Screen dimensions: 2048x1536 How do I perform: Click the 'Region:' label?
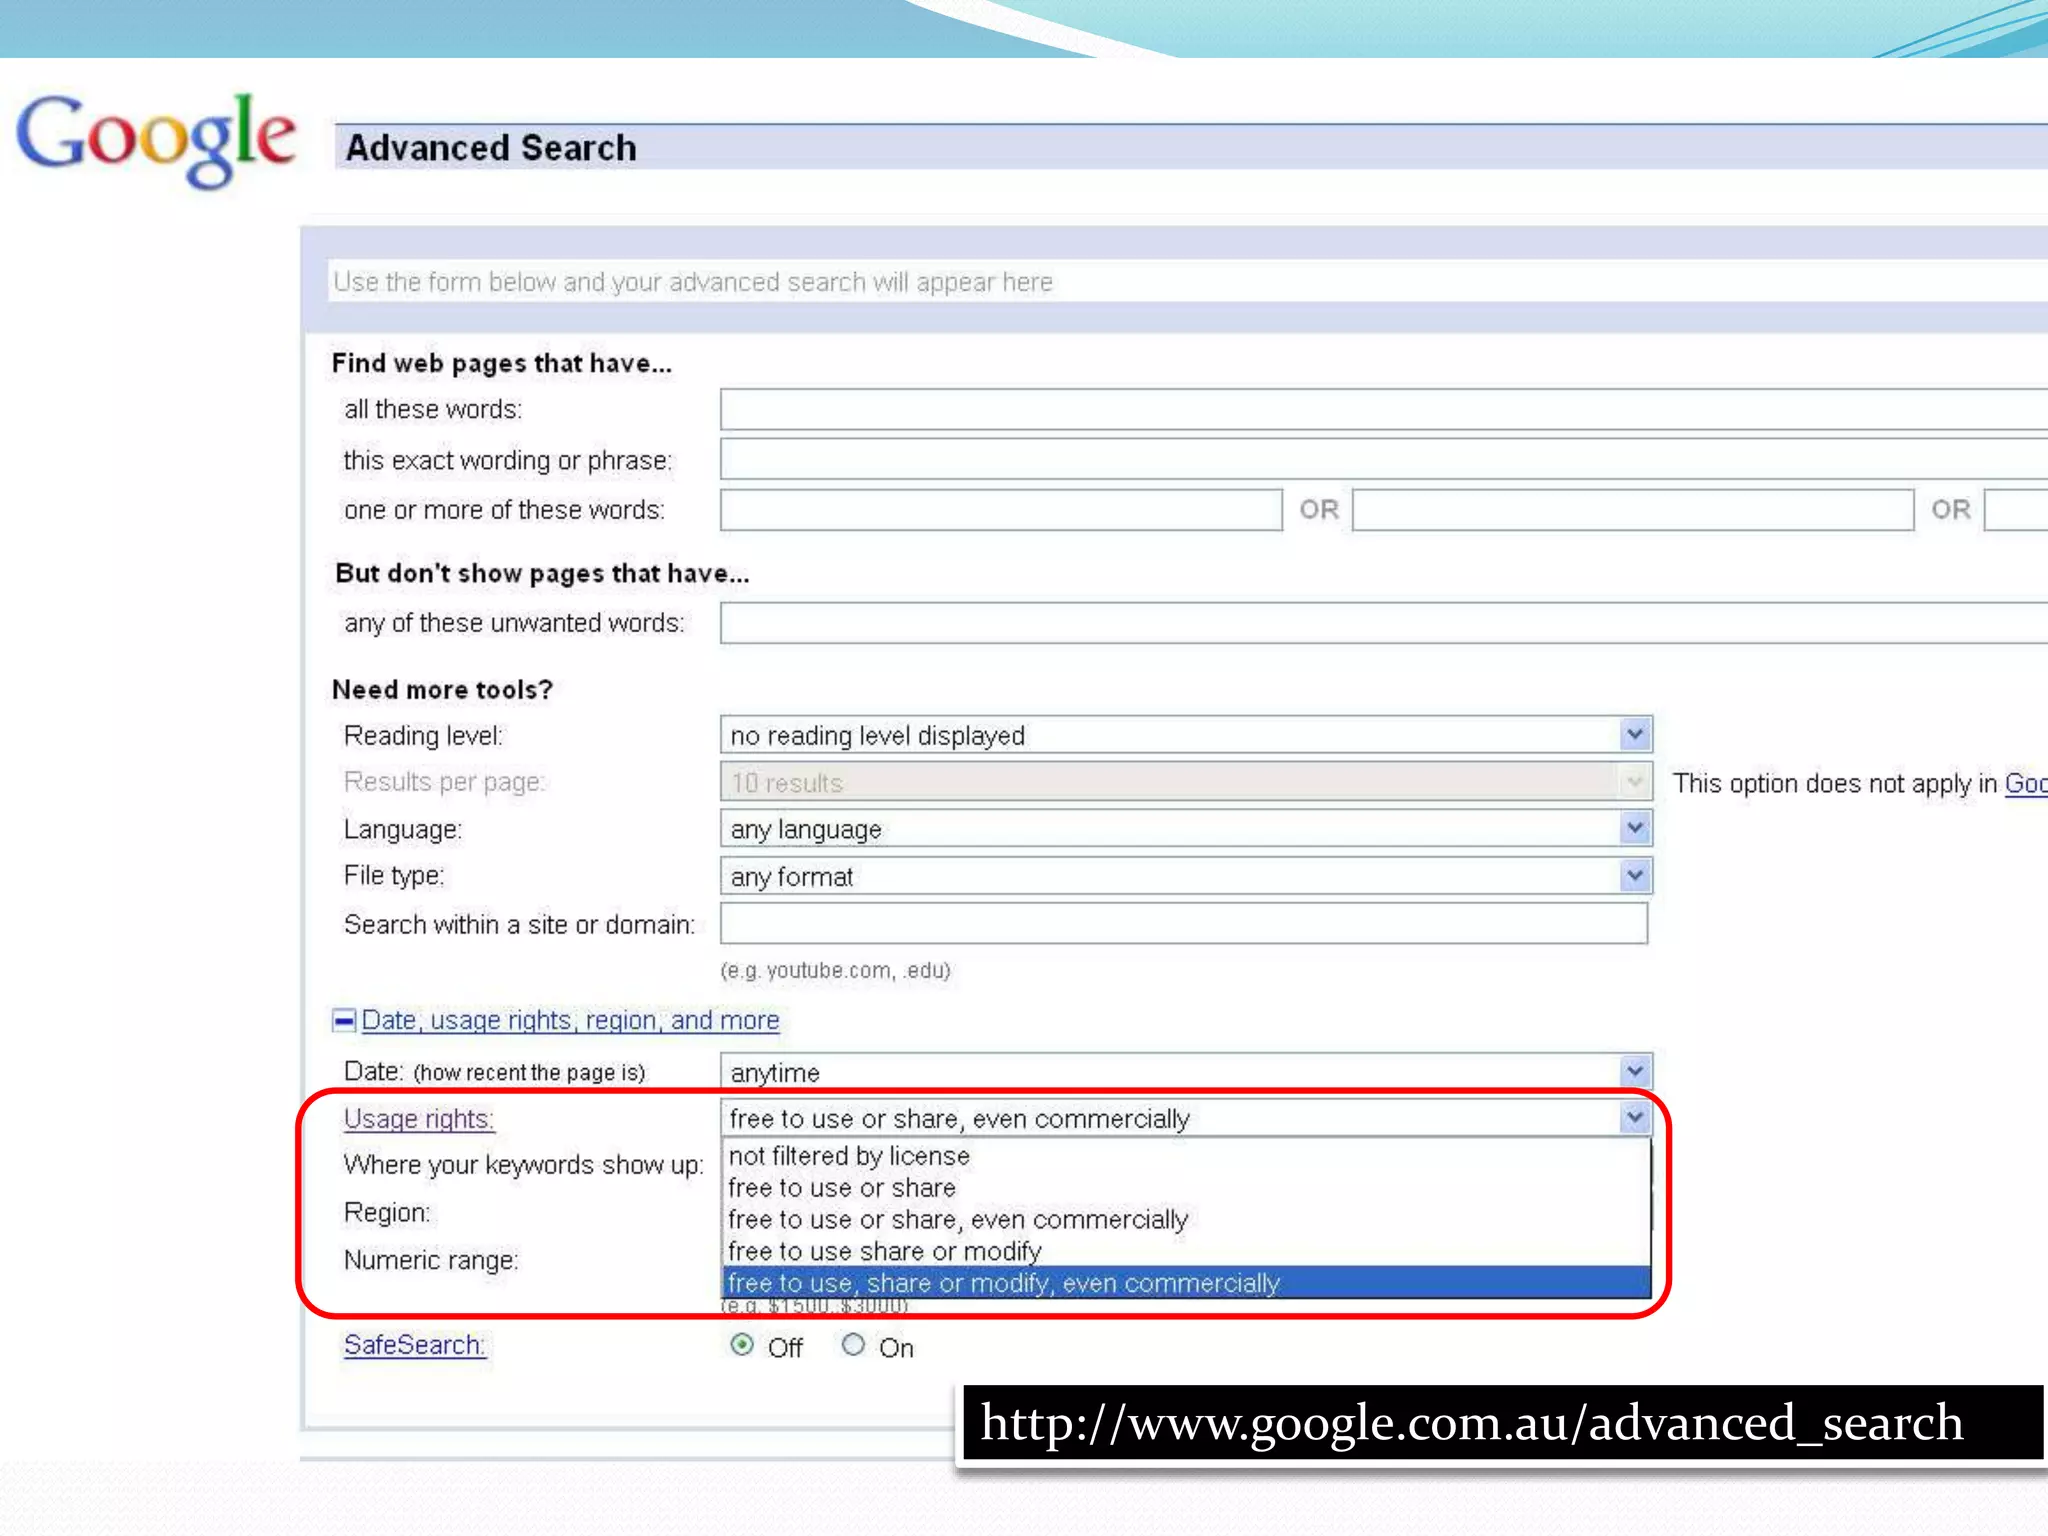pyautogui.click(x=387, y=1213)
